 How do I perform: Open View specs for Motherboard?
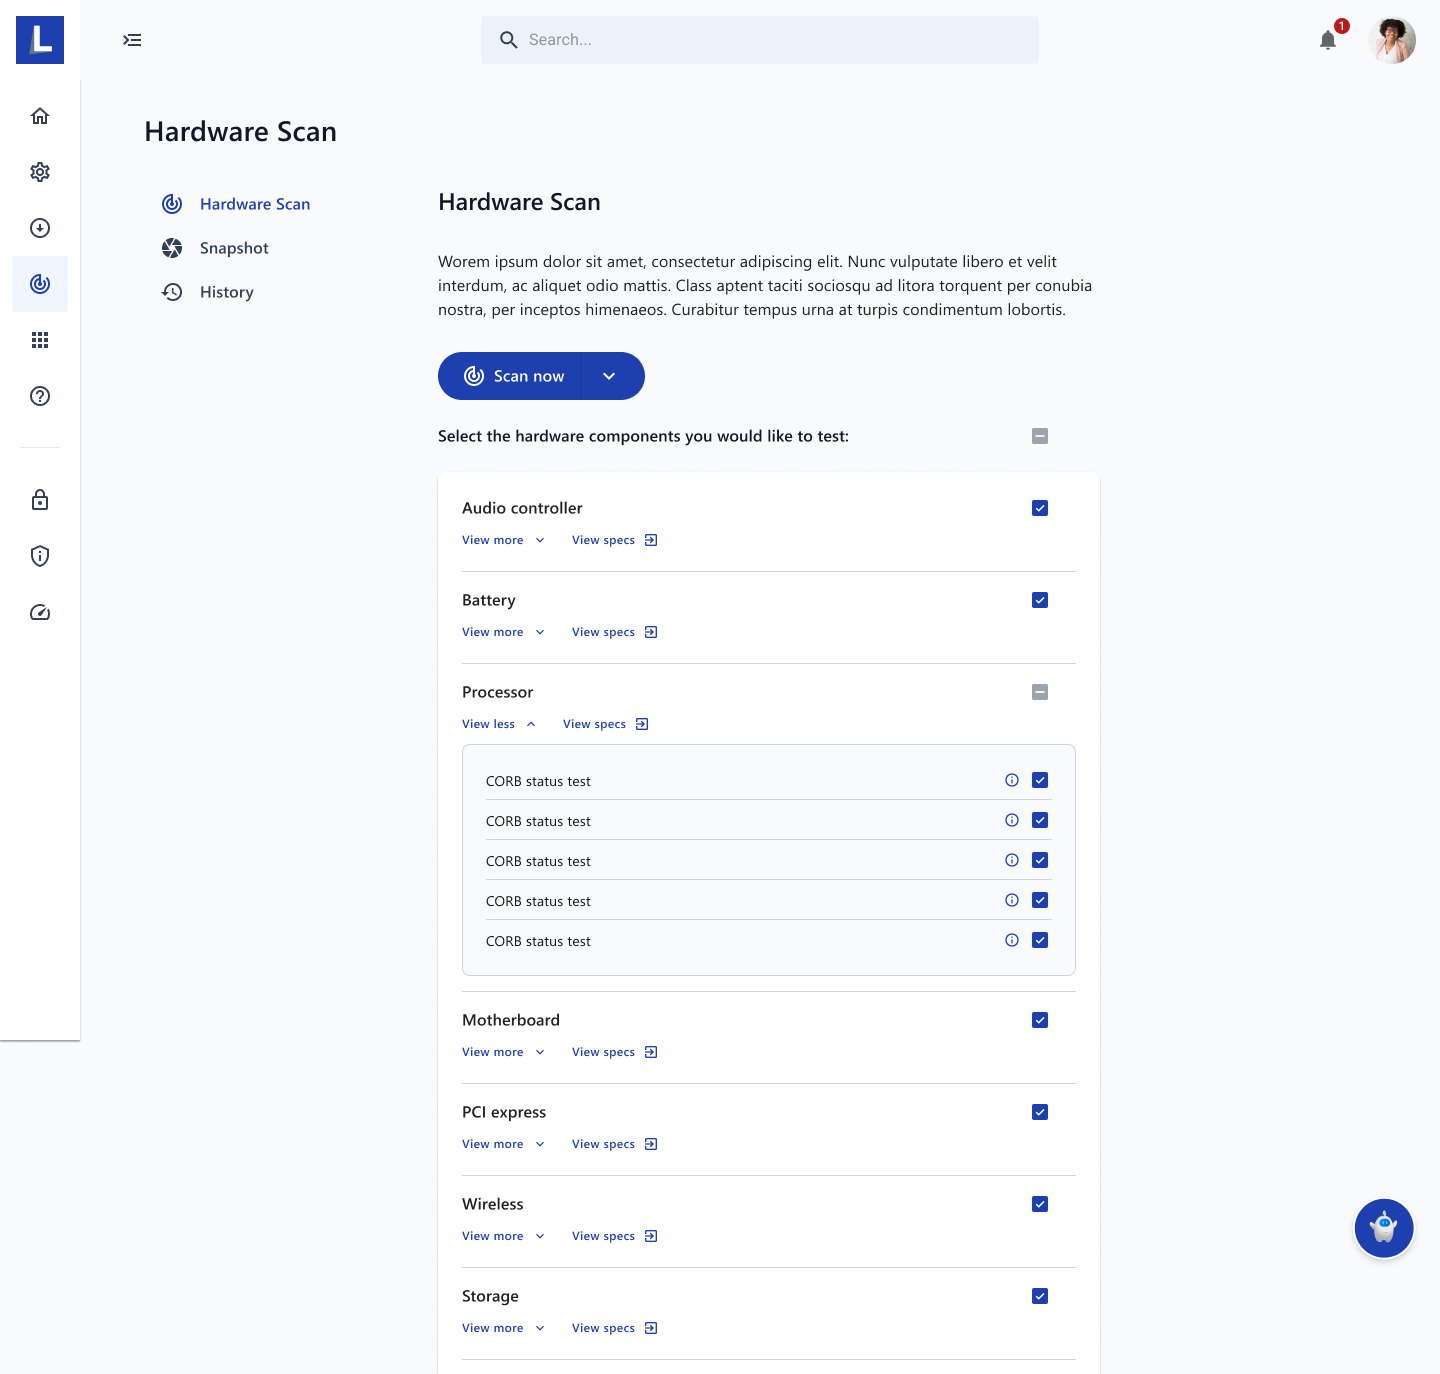[615, 1052]
